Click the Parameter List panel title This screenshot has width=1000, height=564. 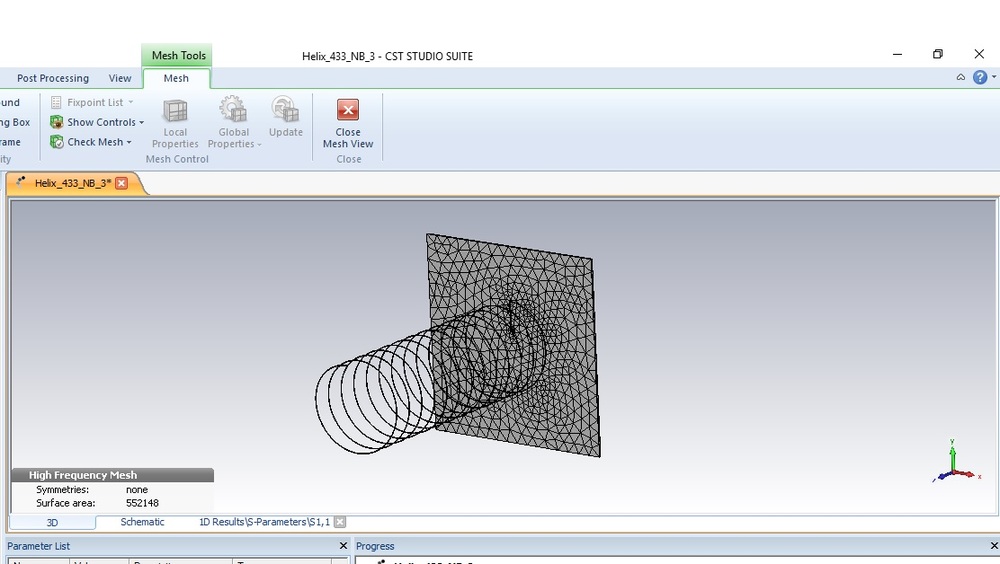click(38, 546)
